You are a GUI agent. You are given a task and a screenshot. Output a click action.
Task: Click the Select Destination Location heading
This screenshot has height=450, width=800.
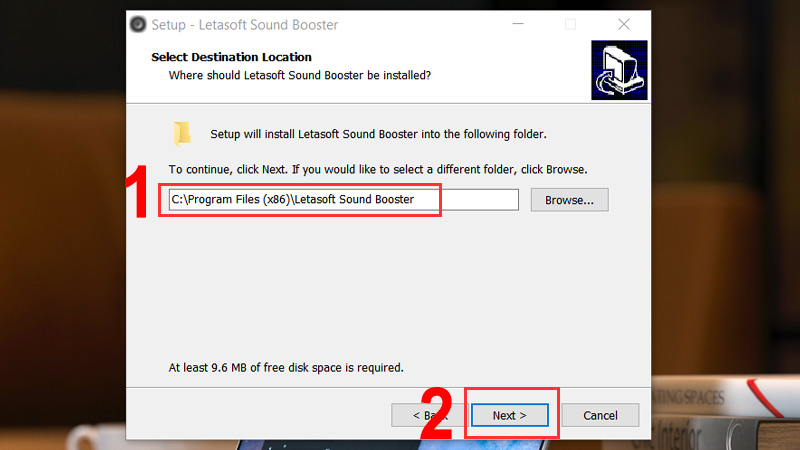click(231, 57)
